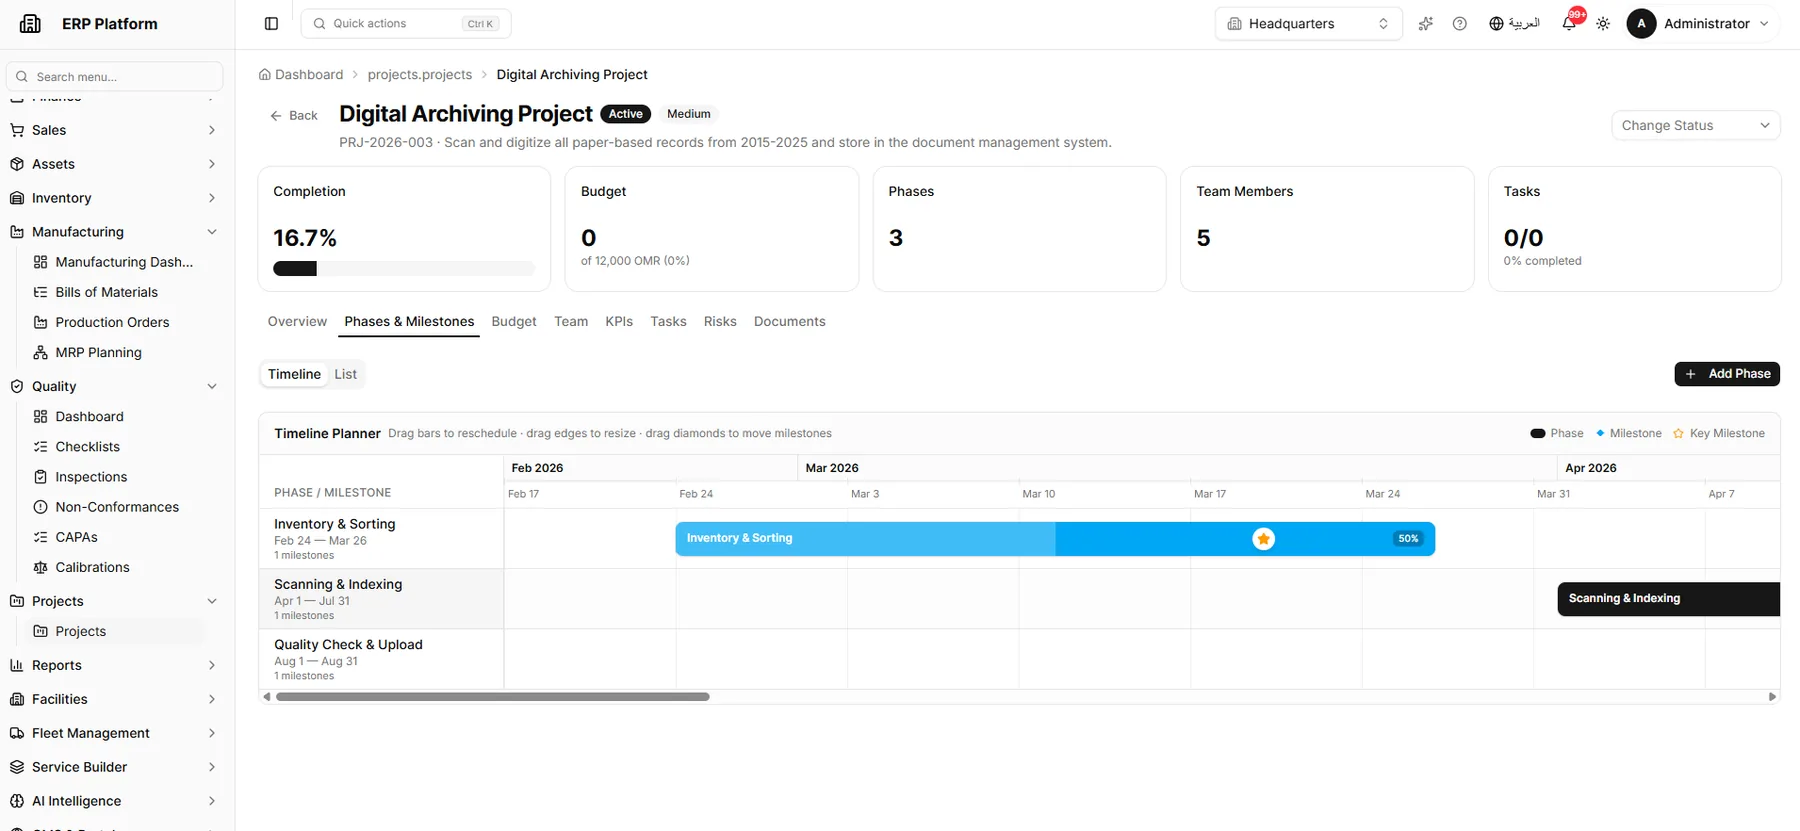Screen dimensions: 1800x831
Task: Collapse the Quality menu chevron
Action: pos(212,386)
